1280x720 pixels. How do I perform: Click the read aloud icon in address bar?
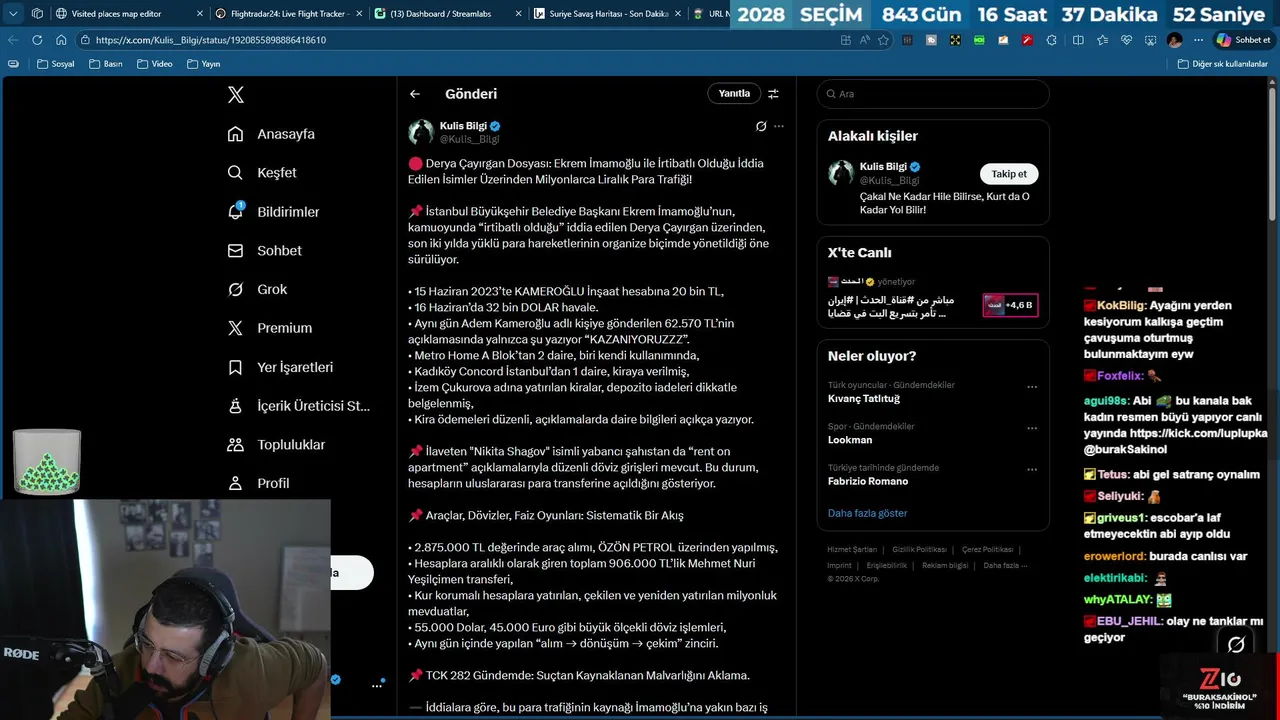pyautogui.click(x=864, y=40)
